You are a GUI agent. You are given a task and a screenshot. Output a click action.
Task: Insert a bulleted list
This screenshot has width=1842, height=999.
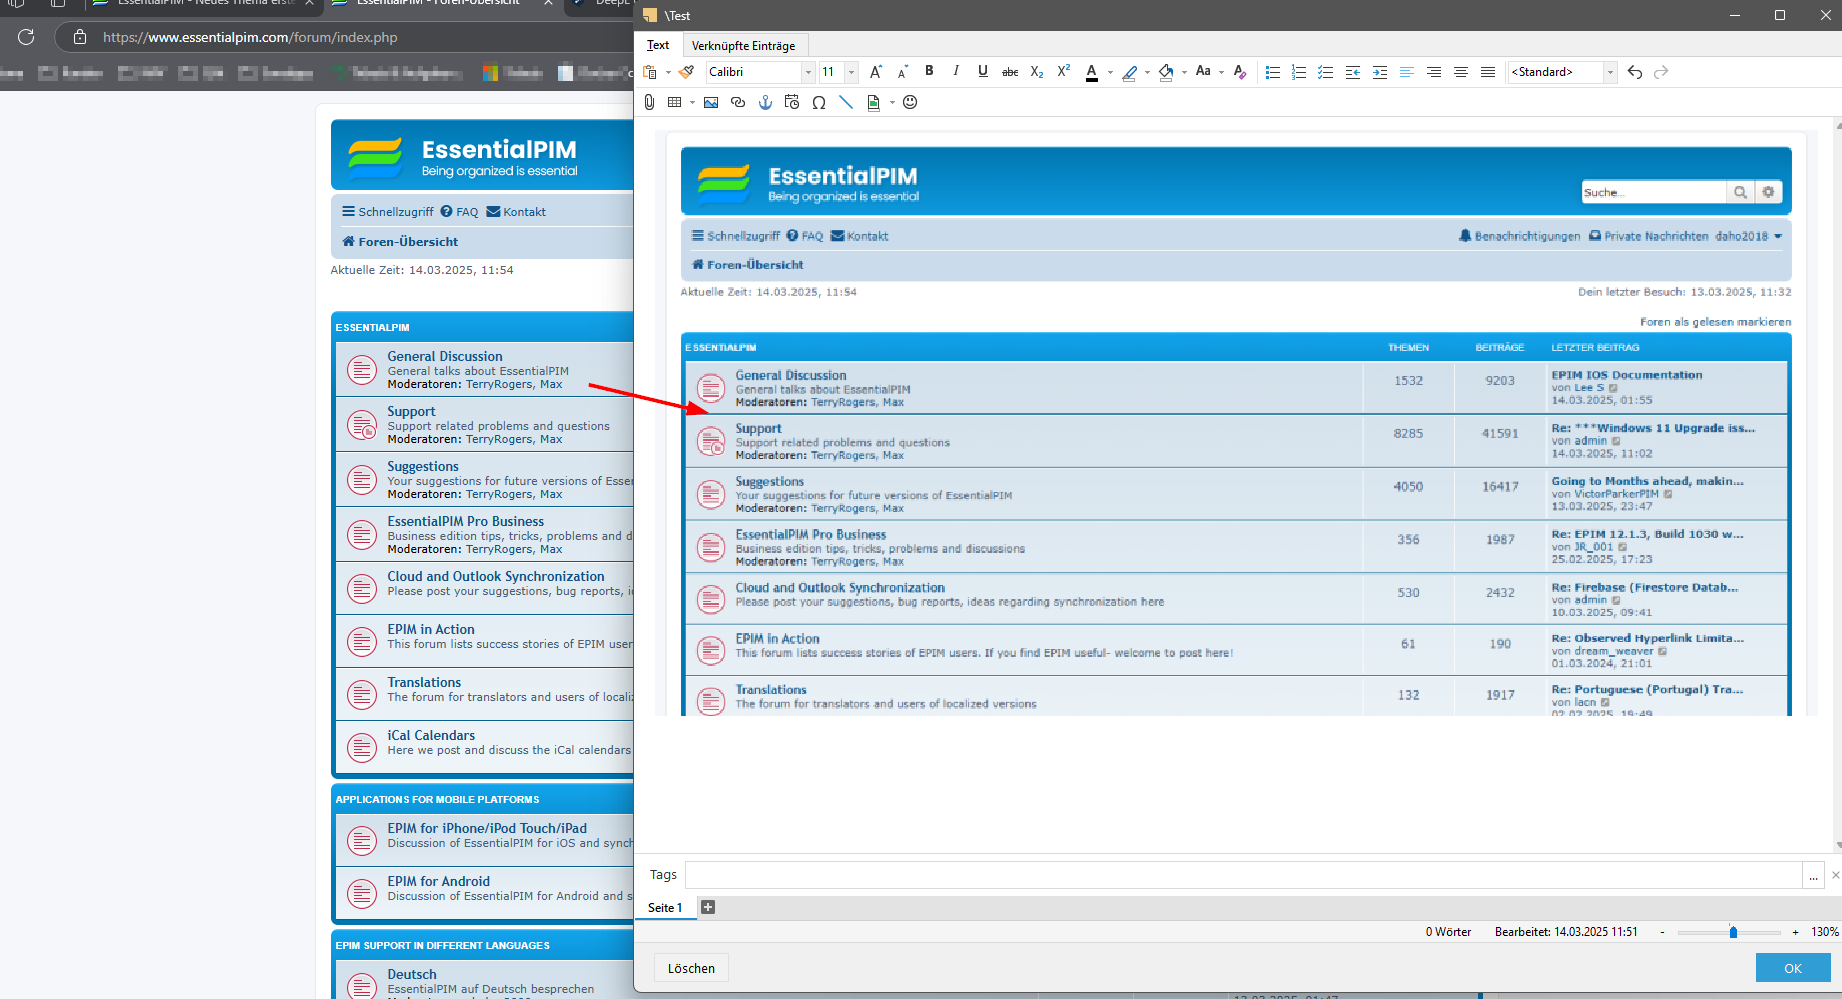pyautogui.click(x=1272, y=72)
